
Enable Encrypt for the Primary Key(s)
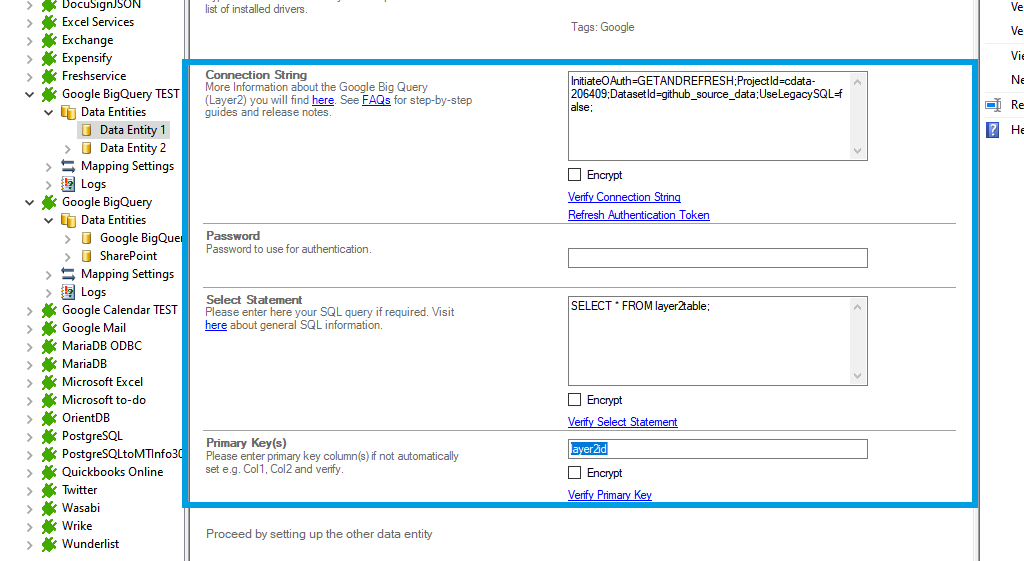575,472
